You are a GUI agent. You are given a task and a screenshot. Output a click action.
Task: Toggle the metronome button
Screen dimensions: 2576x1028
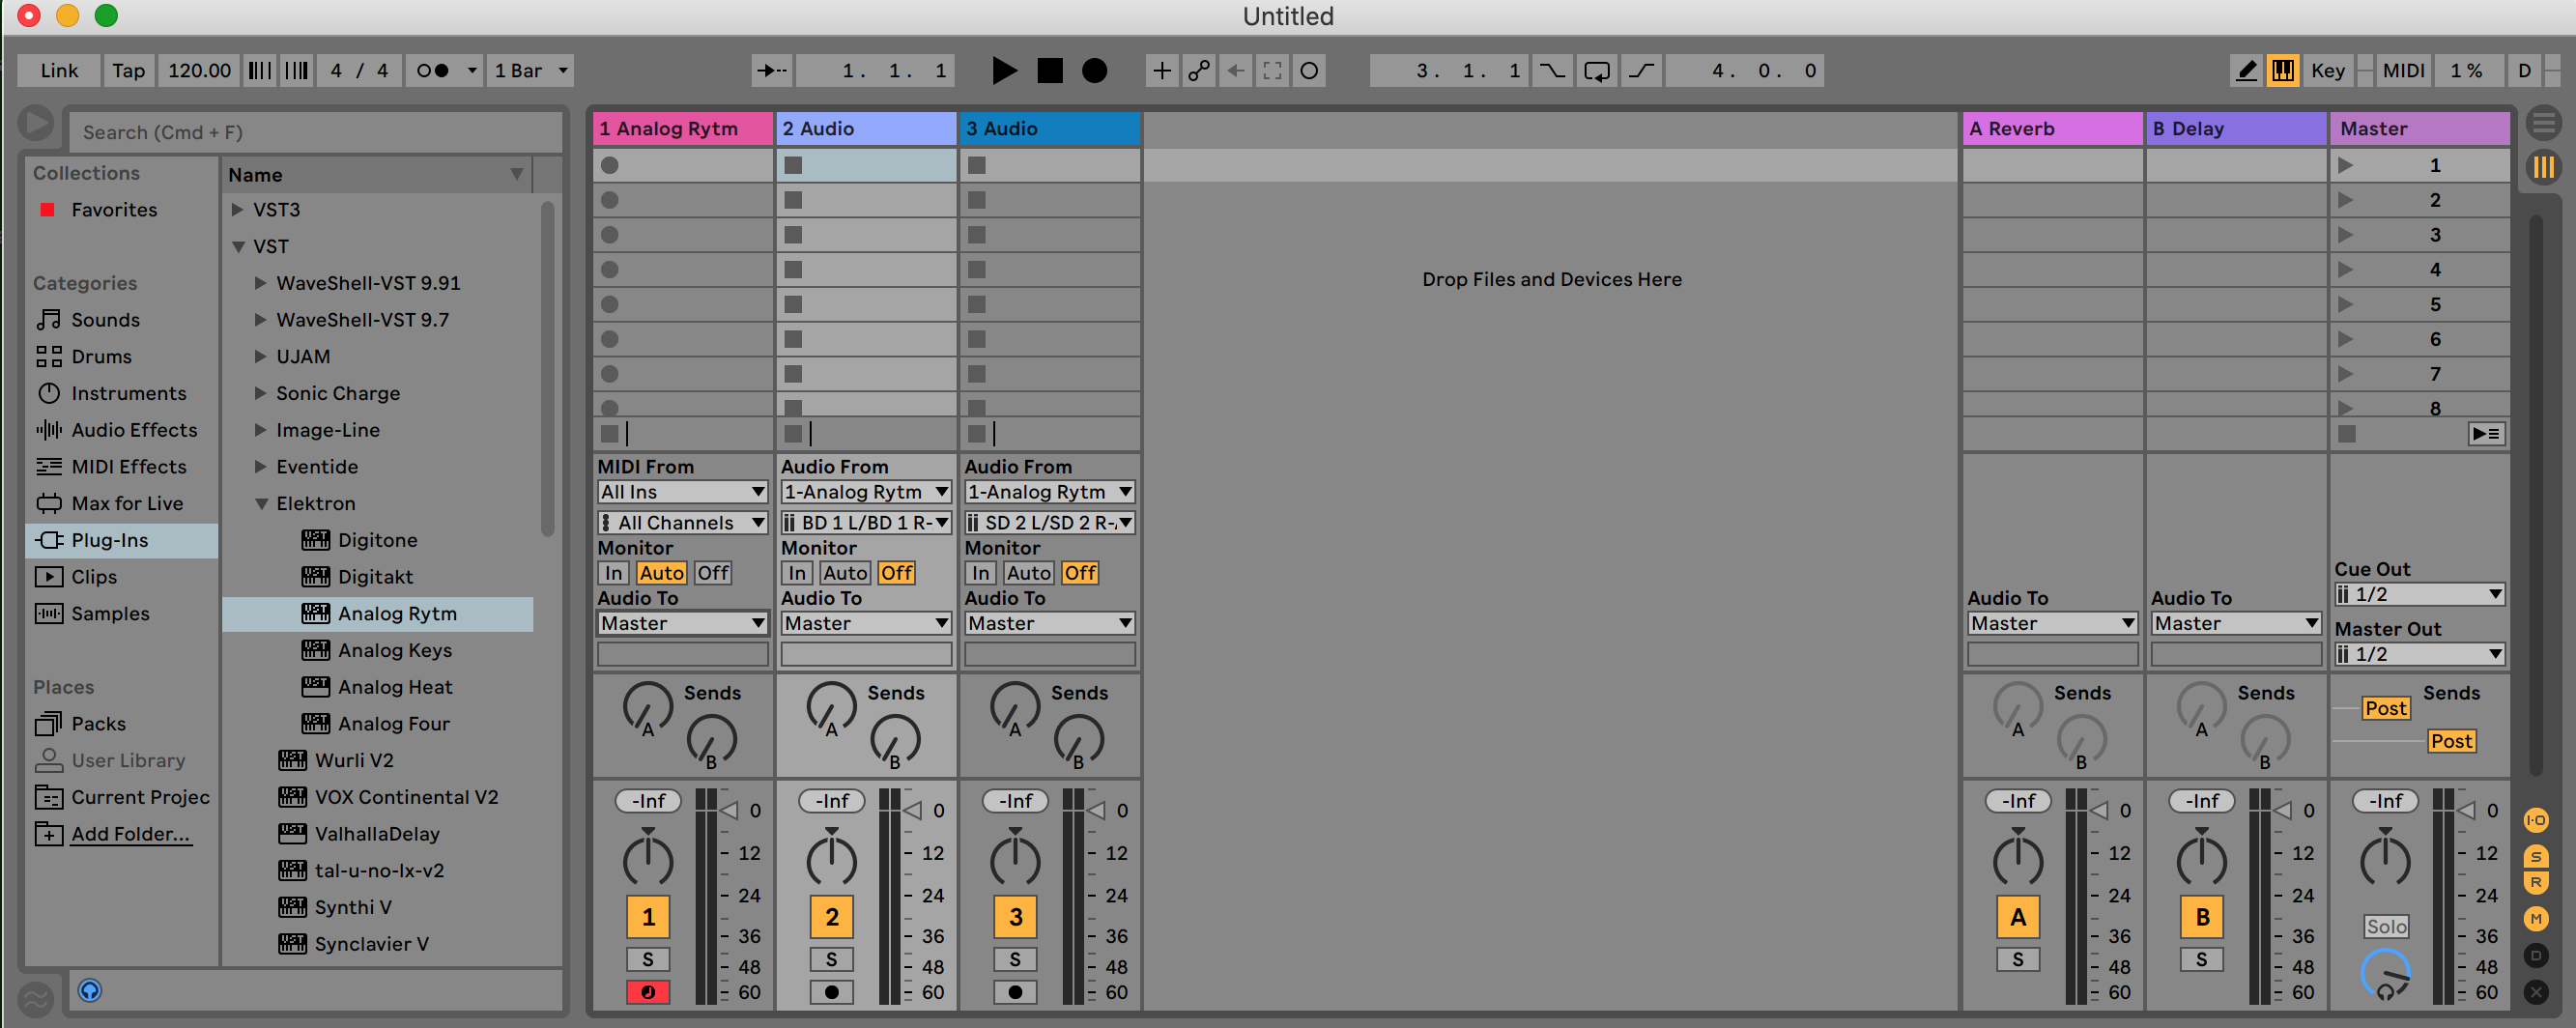[x=433, y=71]
